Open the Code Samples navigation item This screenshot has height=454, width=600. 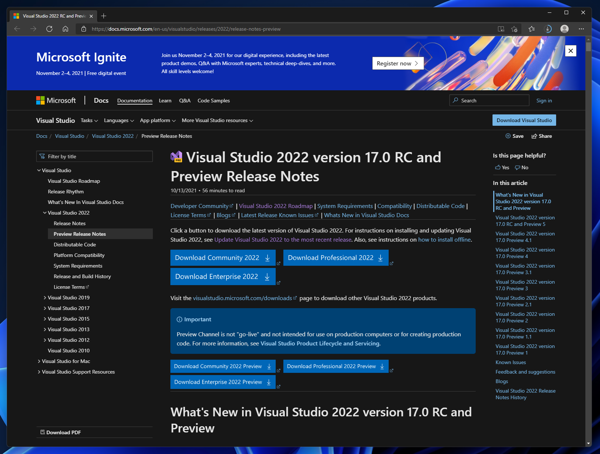[213, 100]
